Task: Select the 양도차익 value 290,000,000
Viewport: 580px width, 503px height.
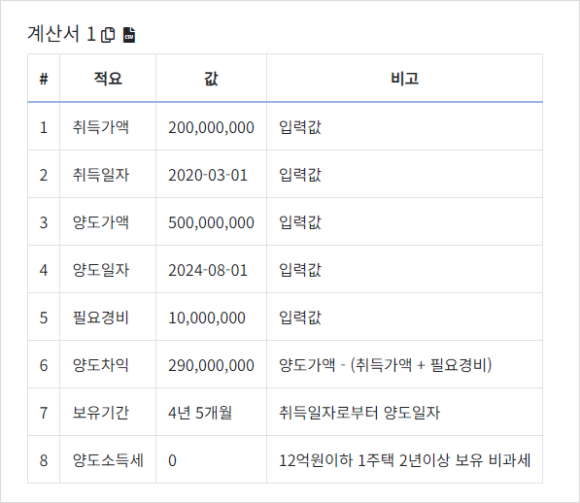Action: point(211,365)
